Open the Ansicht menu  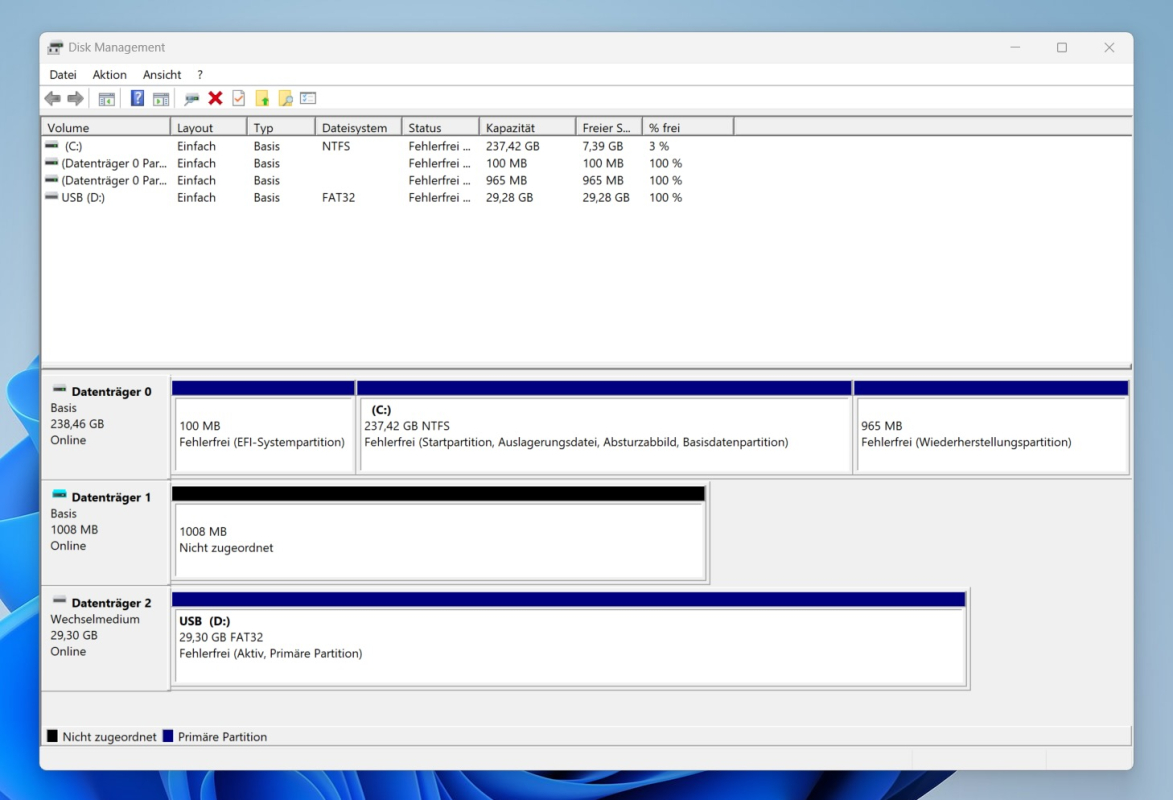[162, 75]
